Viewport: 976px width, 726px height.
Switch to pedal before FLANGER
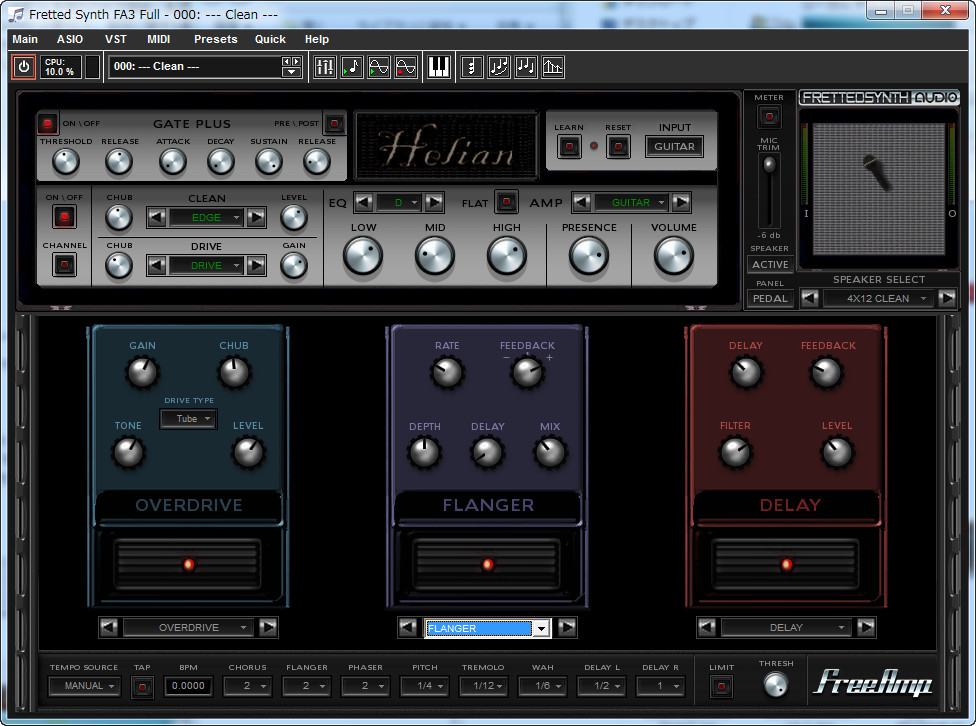tap(407, 627)
